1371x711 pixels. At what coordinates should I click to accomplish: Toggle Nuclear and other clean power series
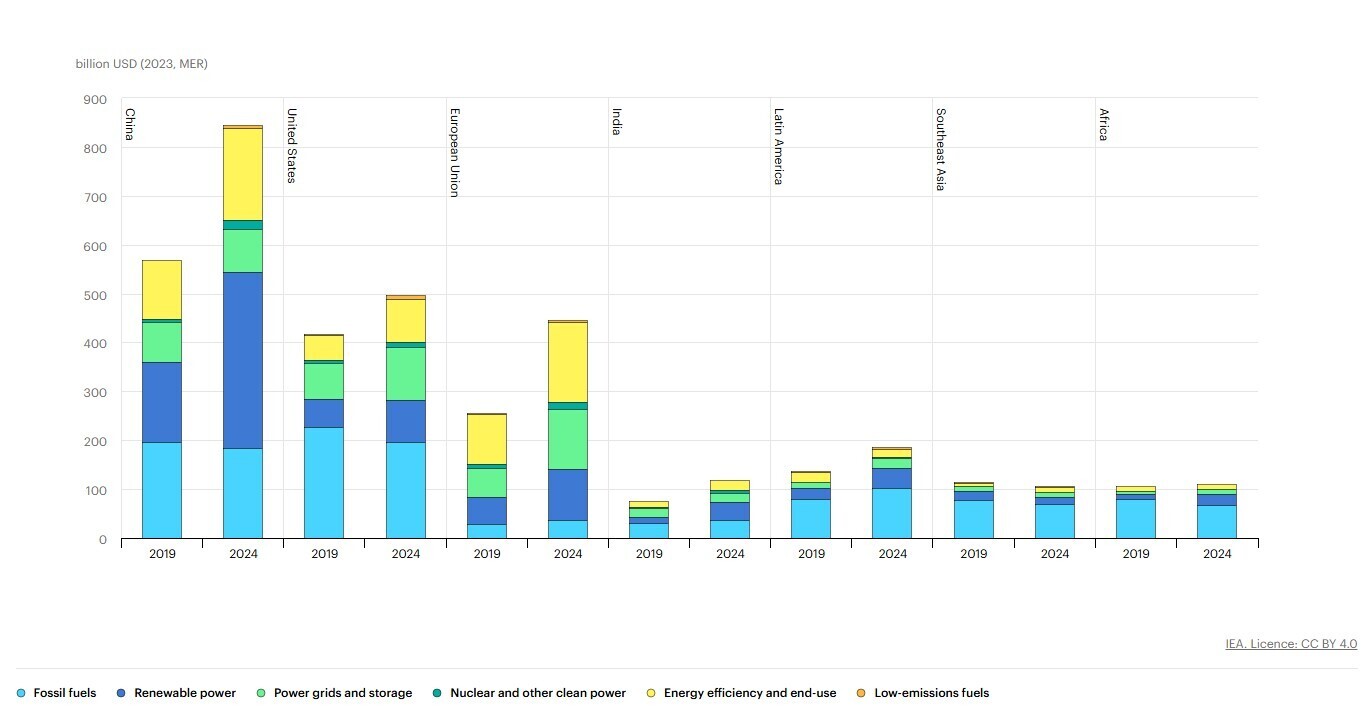(x=537, y=693)
